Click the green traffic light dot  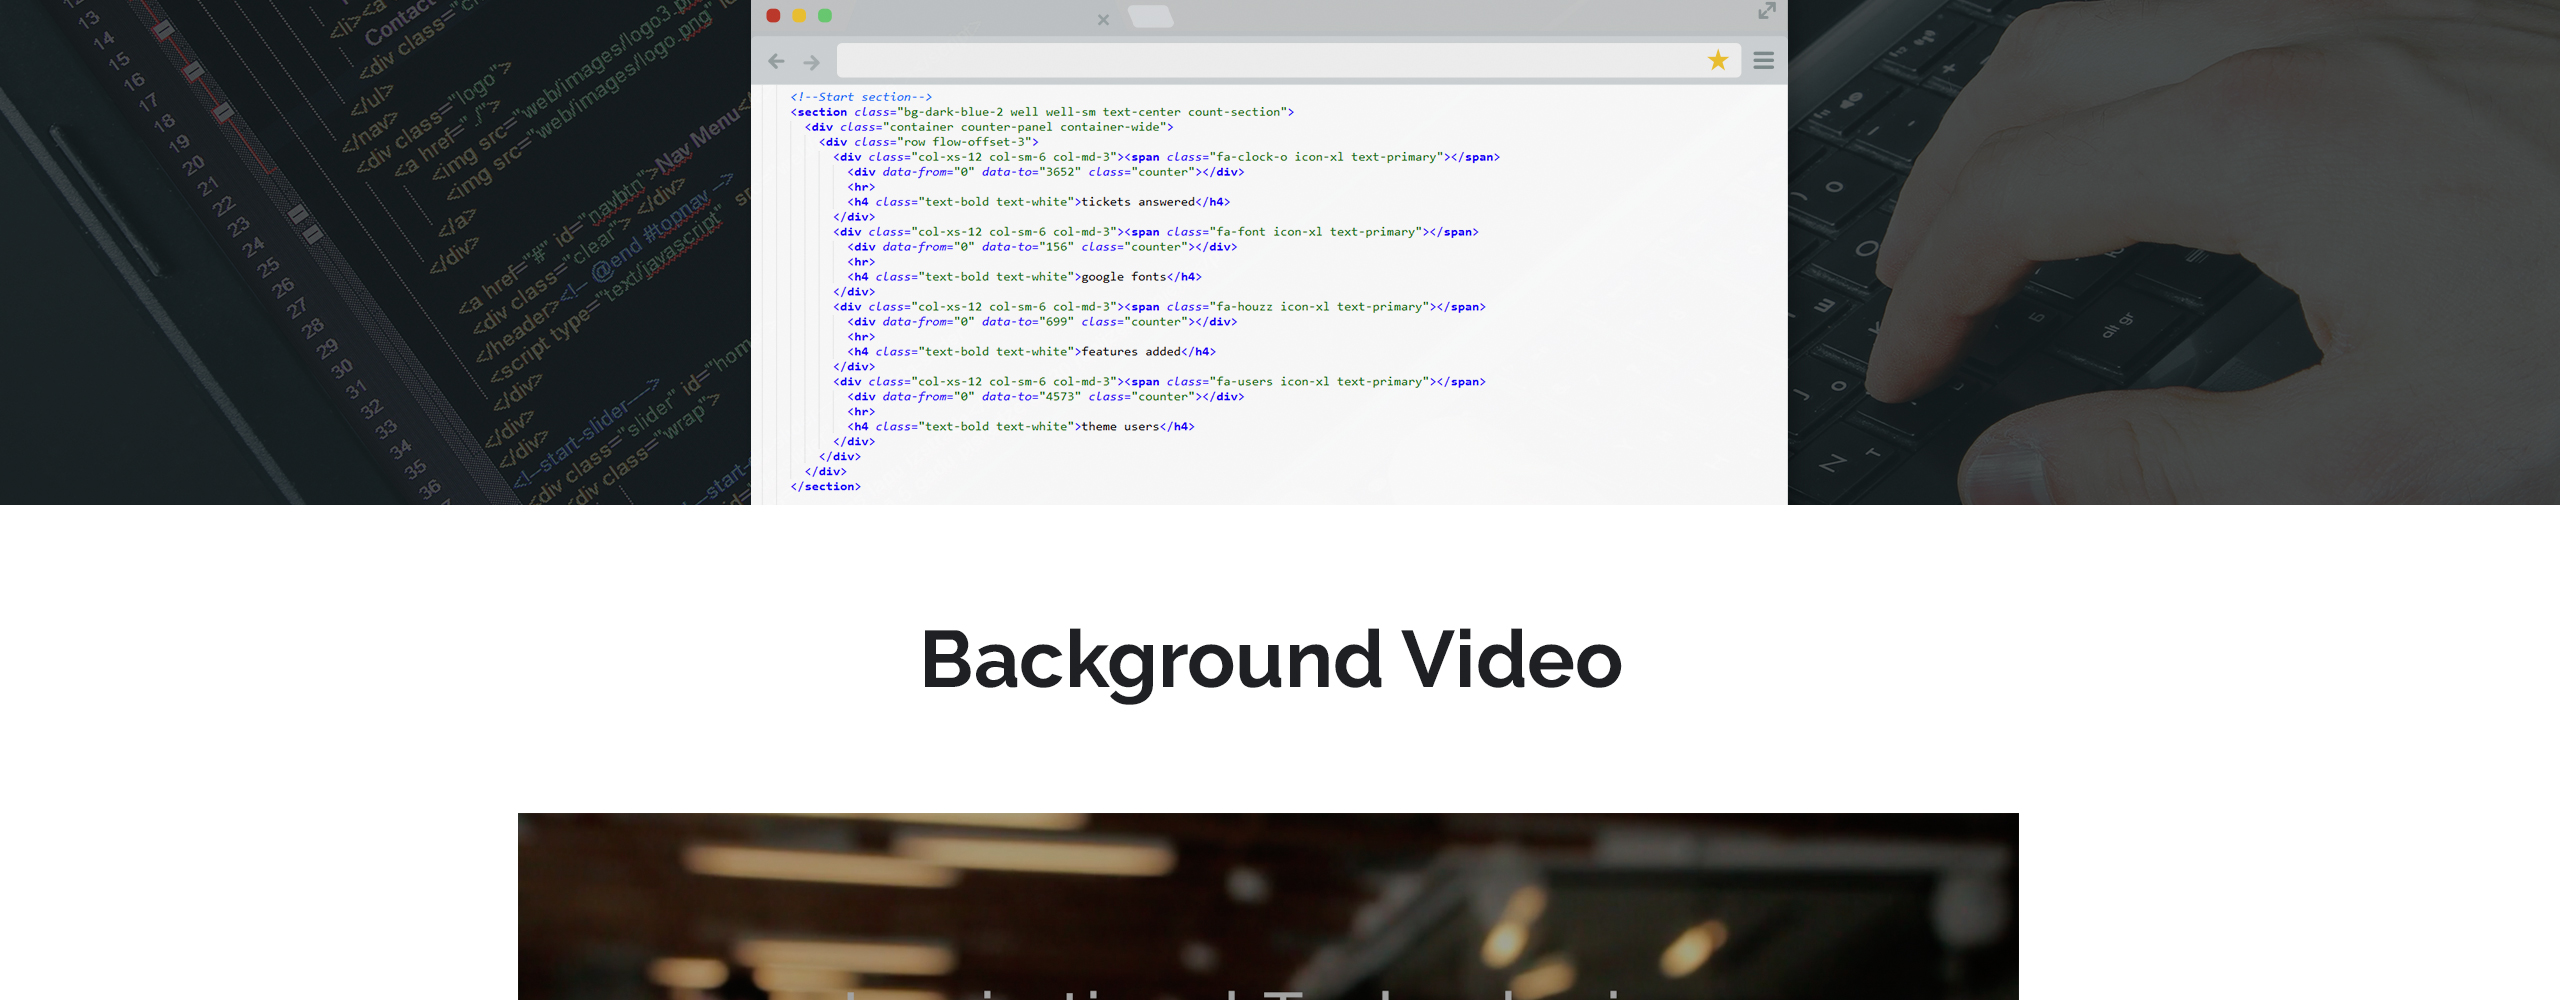point(825,15)
